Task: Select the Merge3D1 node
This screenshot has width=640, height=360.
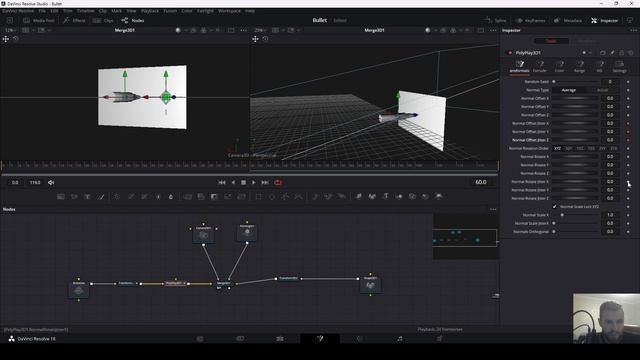Action: click(223, 283)
